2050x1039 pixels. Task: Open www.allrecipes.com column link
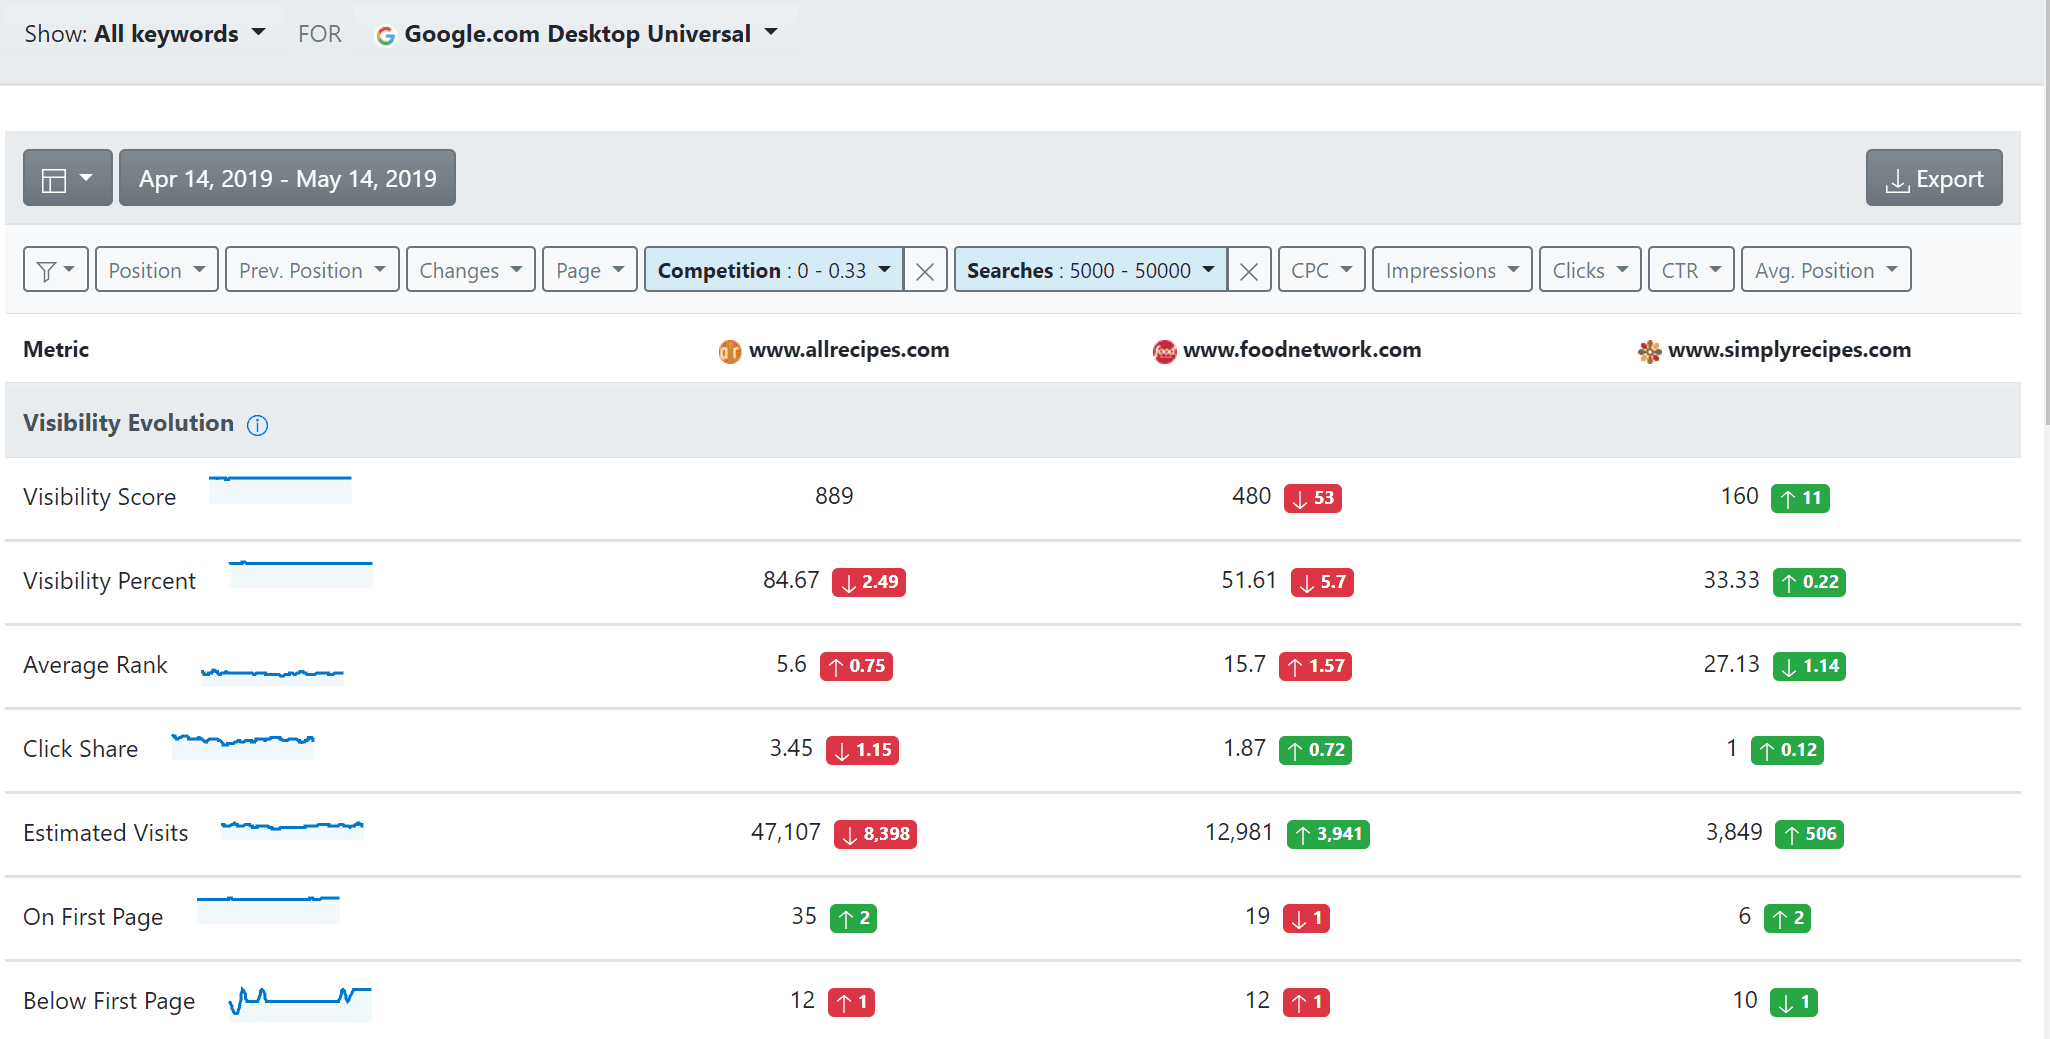[x=849, y=350]
